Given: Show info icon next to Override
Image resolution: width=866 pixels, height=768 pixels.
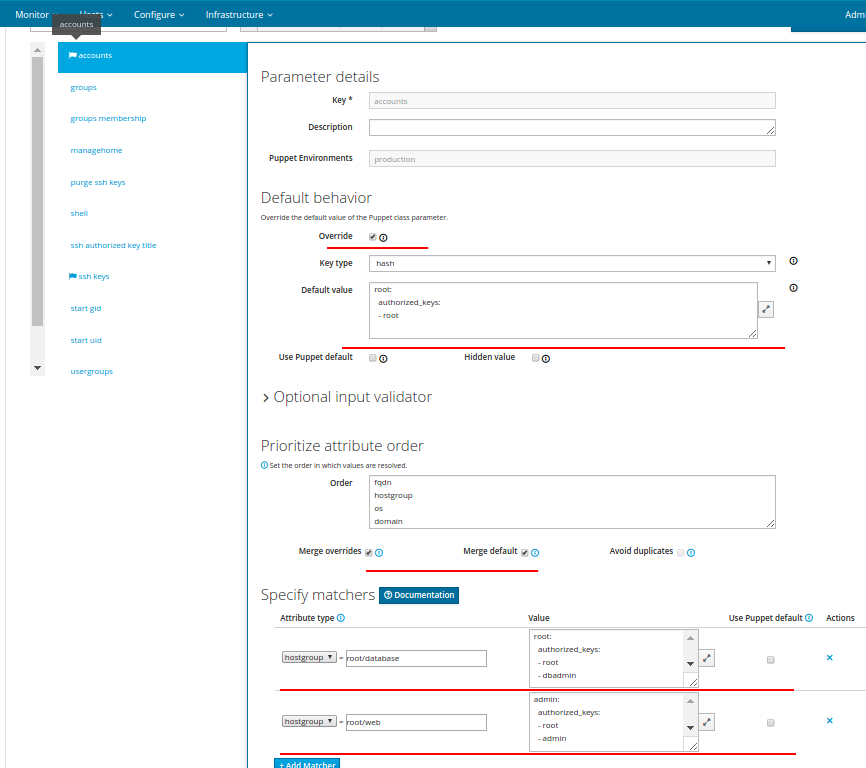Looking at the screenshot, I should 383,238.
